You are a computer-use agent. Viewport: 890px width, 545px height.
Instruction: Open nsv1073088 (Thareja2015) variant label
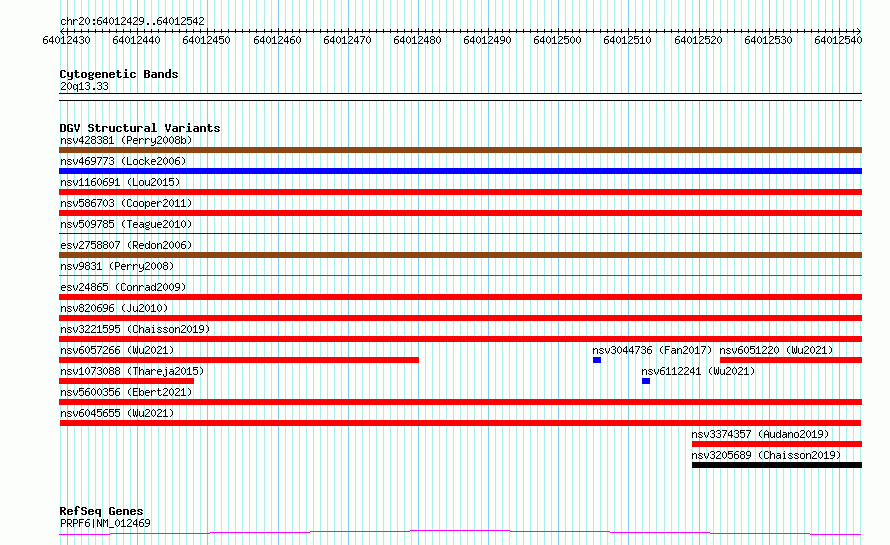(x=132, y=371)
